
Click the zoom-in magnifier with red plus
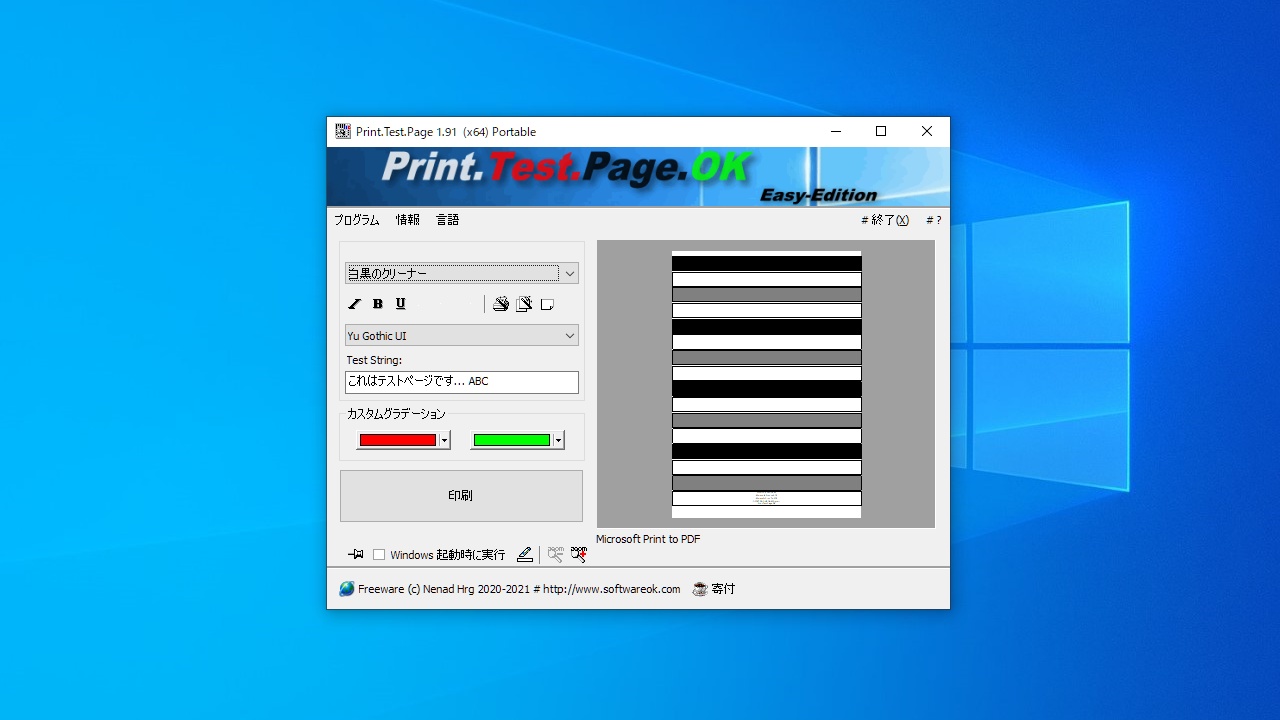point(579,554)
